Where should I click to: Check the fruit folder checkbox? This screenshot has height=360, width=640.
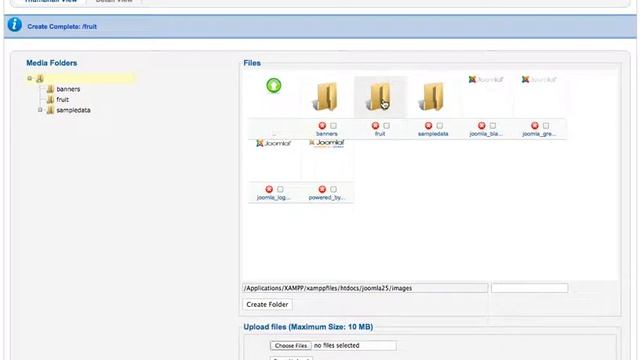tap(387, 126)
